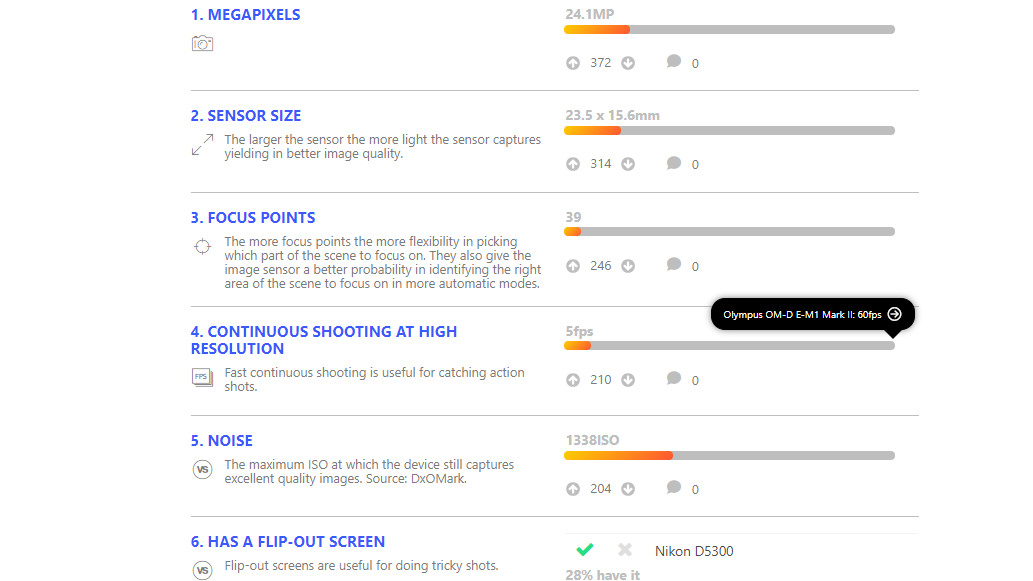Screen dimensions: 1033x581
Task: Downvote the Sensor Size spec
Action: pos(628,164)
